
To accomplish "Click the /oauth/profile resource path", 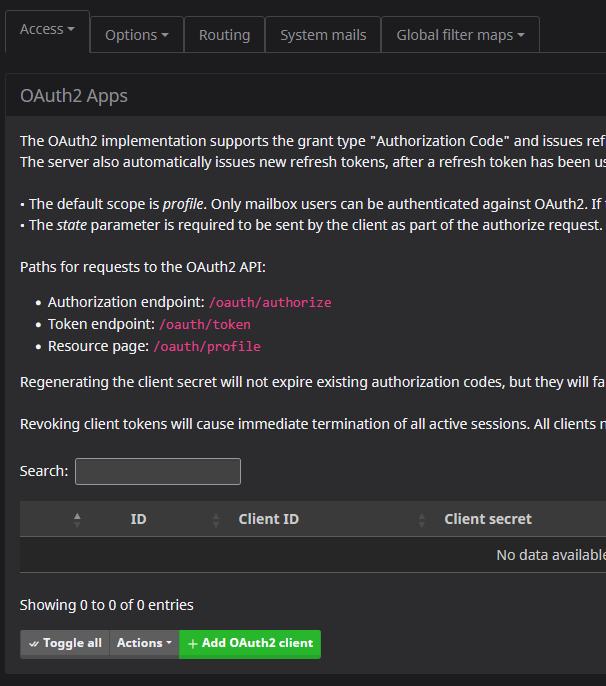I will click(x=206, y=346).
